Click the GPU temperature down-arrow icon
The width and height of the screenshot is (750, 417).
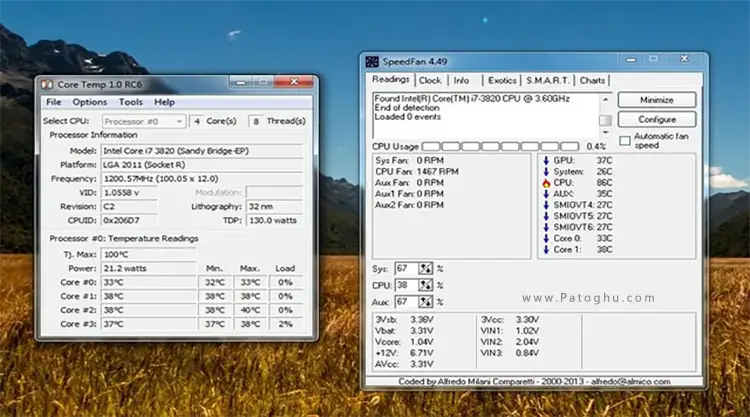click(x=546, y=160)
